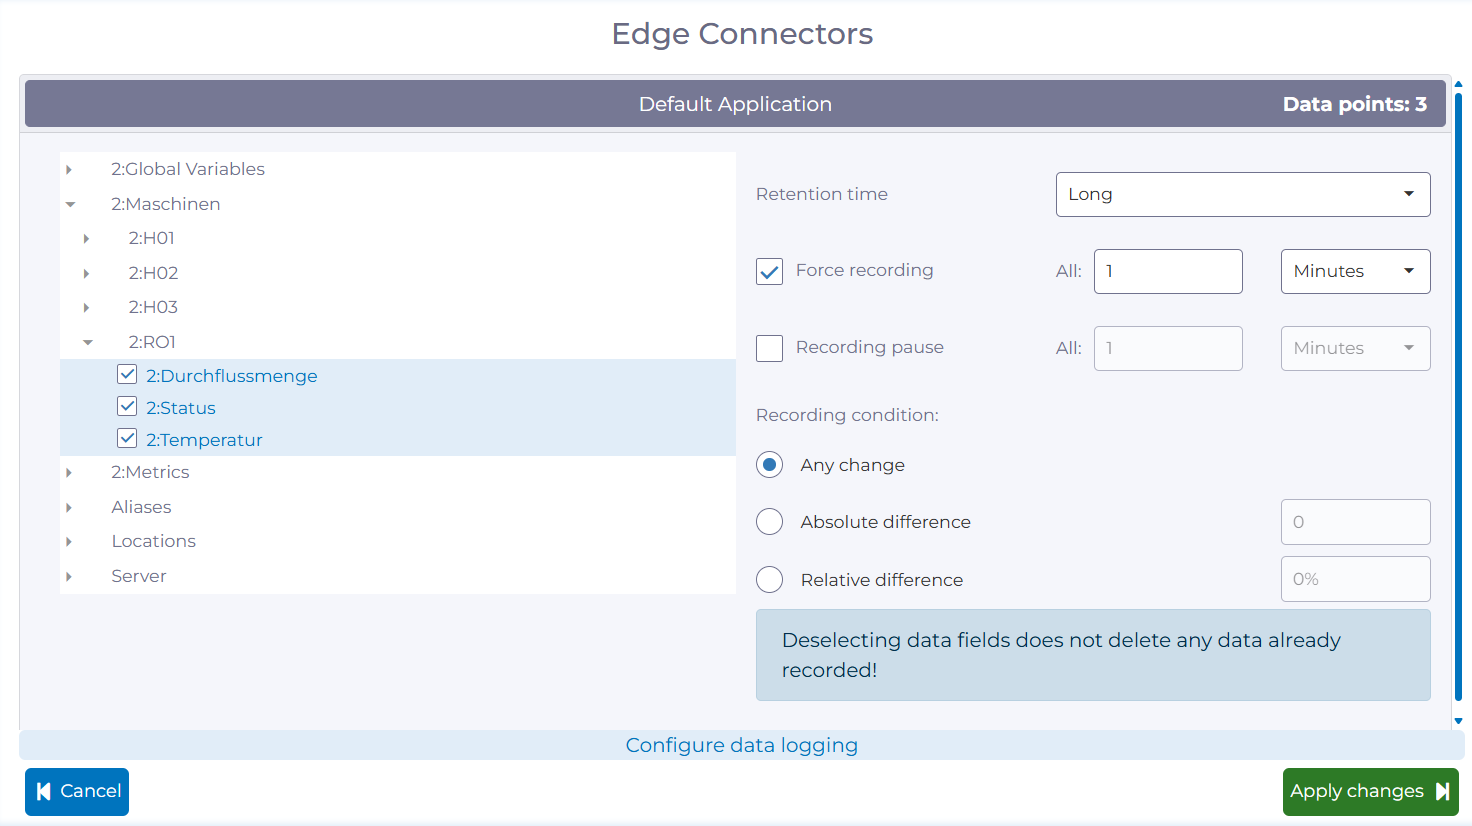Image resolution: width=1472 pixels, height=826 pixels.
Task: Click the Force recording interval input field
Action: (1168, 271)
